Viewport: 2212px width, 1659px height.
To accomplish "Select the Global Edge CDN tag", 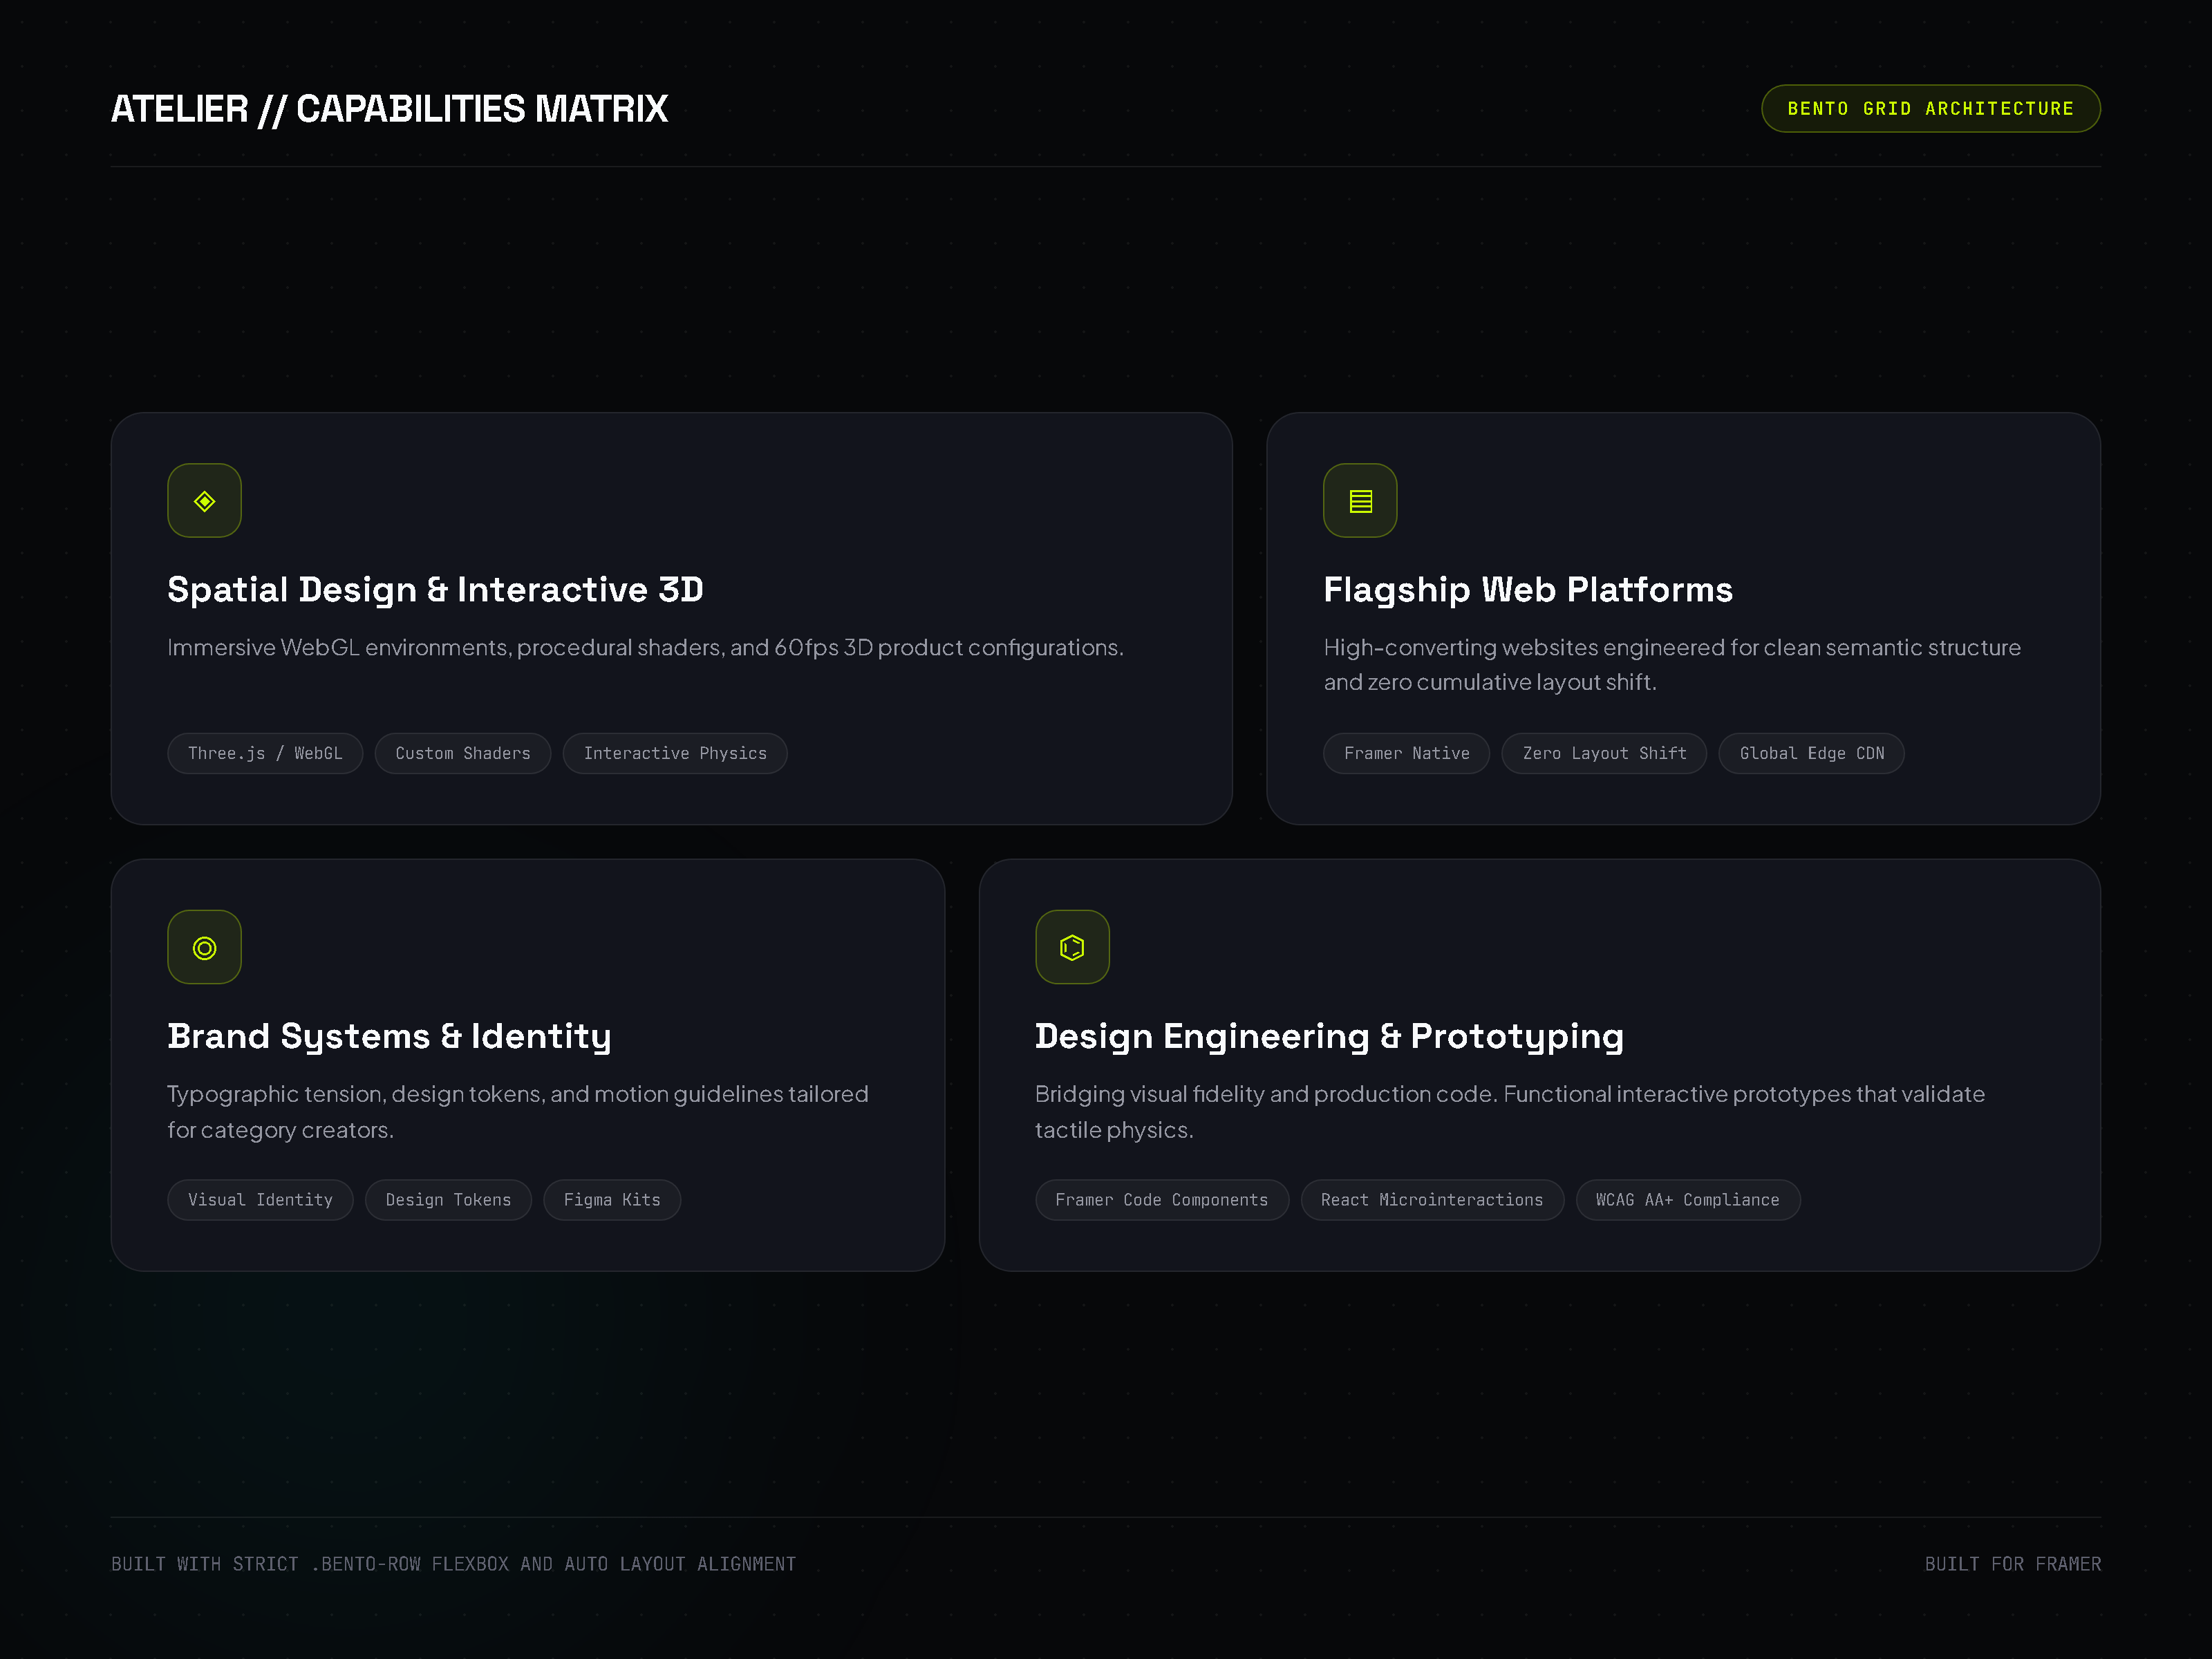I will pos(1811,754).
